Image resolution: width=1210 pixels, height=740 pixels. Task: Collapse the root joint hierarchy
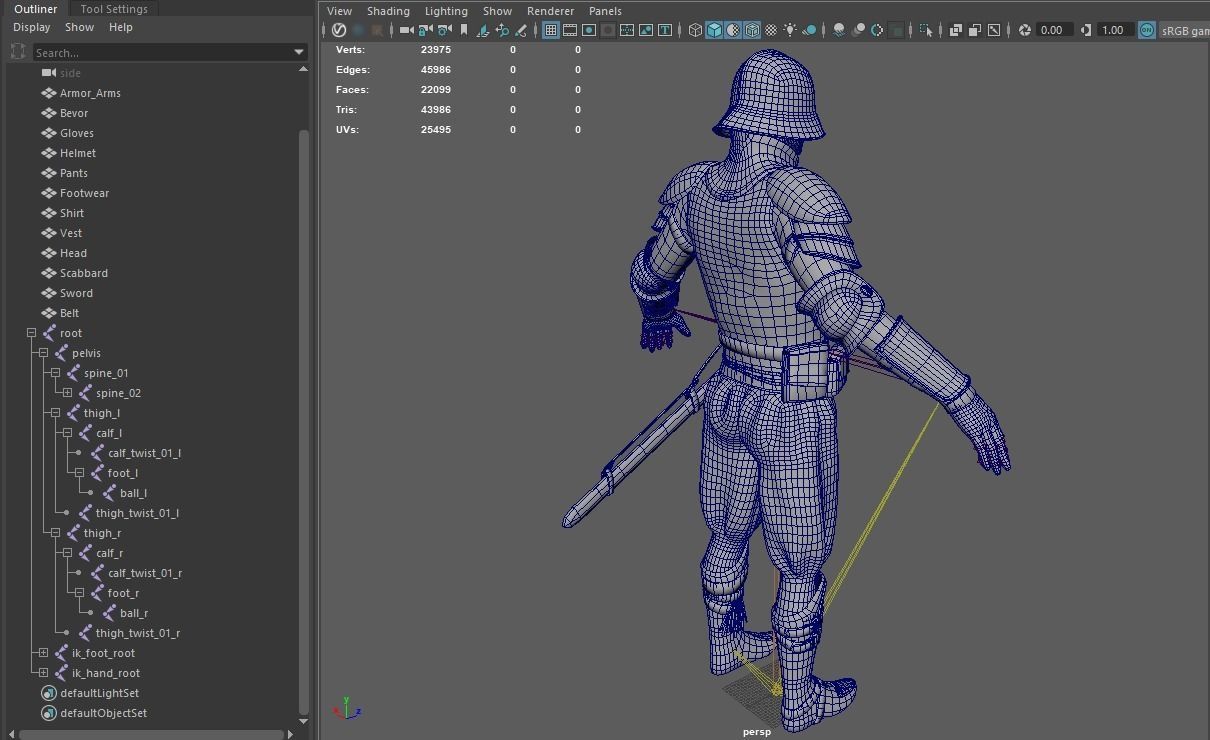coord(31,333)
